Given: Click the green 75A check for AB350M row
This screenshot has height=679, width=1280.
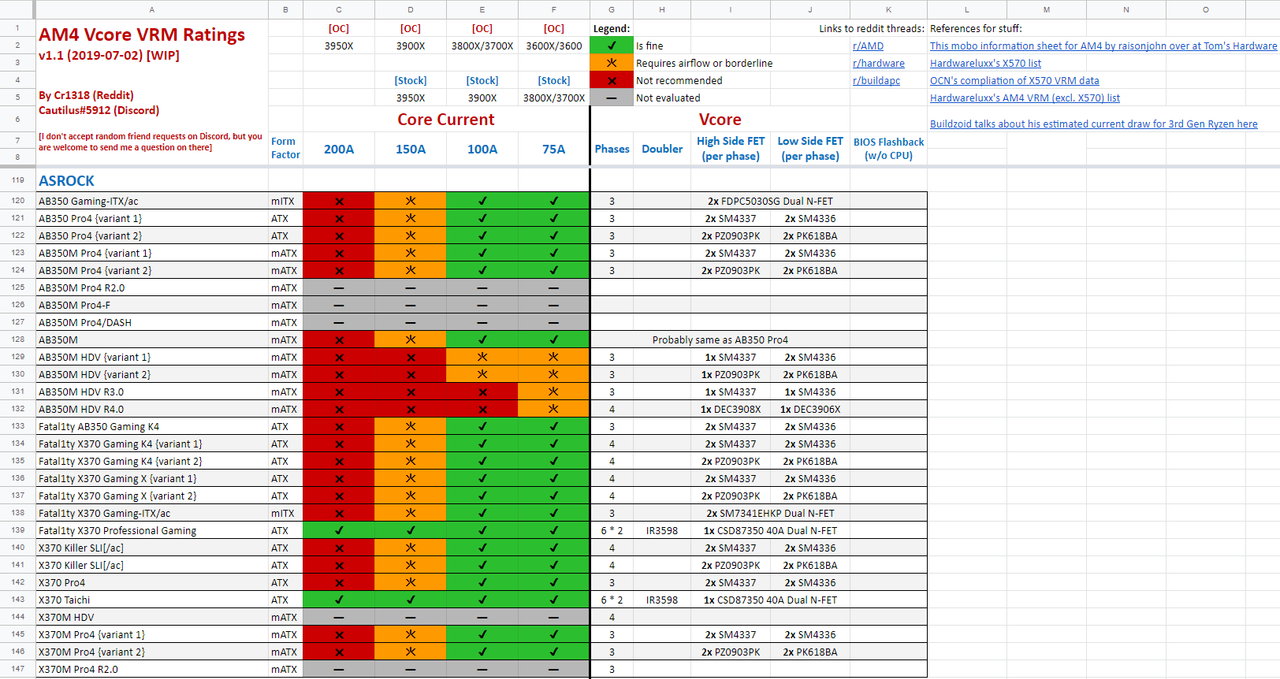Looking at the screenshot, I should 554,340.
